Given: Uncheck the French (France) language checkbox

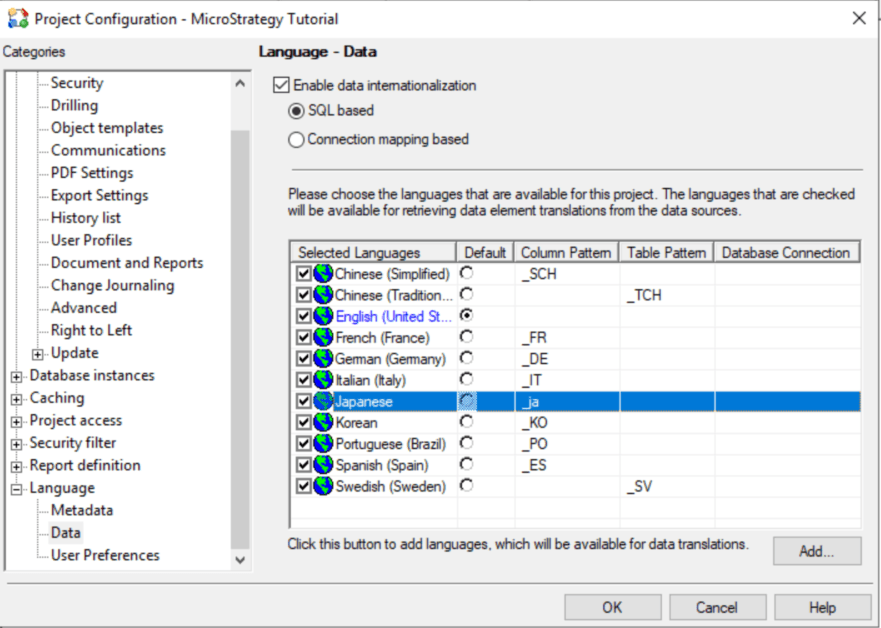Looking at the screenshot, I should point(303,338).
